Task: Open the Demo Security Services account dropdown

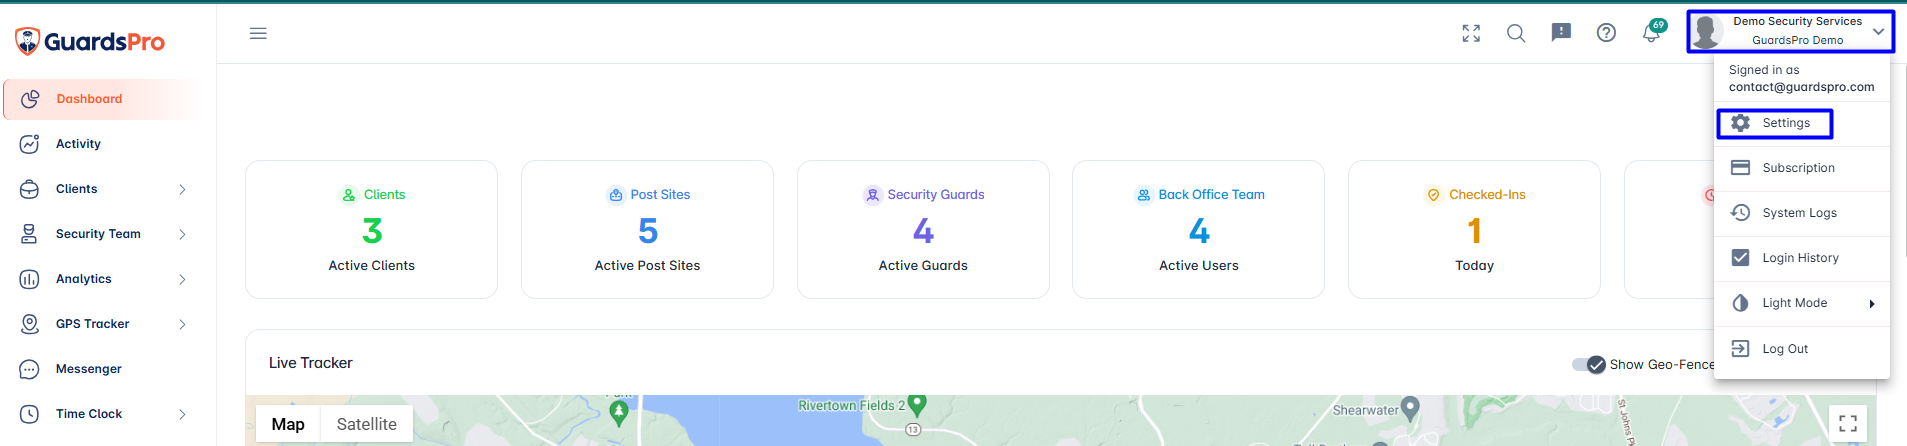Action: [x=1790, y=31]
